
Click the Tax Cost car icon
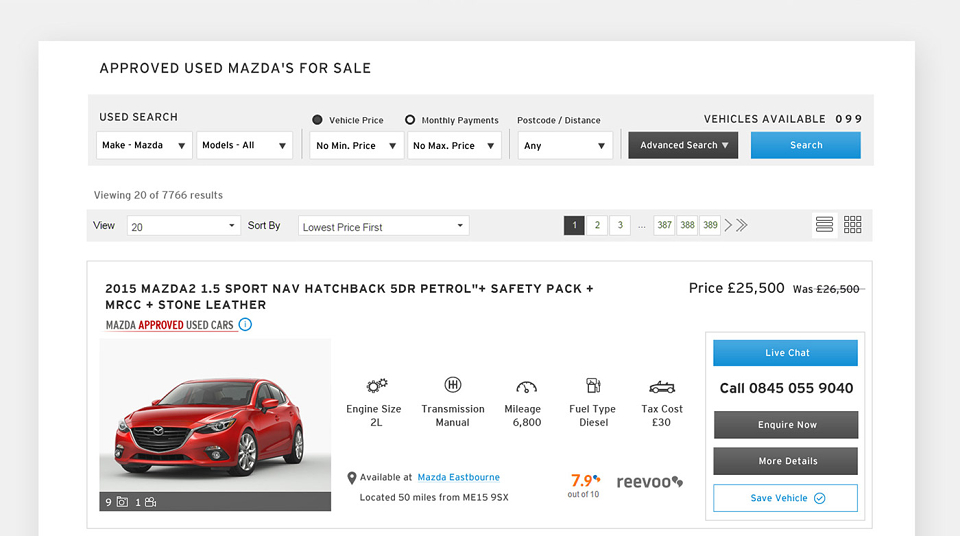click(x=662, y=387)
